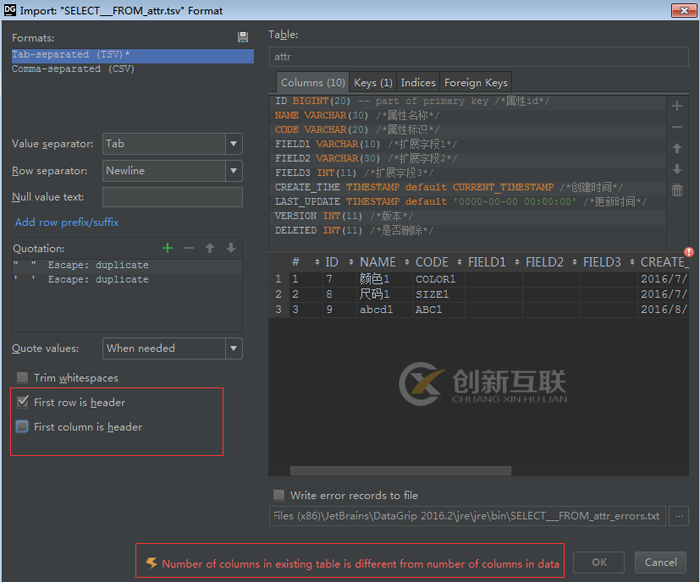Move quotation rule up with arrow icon
The height and width of the screenshot is (582, 700).
pos(210,248)
